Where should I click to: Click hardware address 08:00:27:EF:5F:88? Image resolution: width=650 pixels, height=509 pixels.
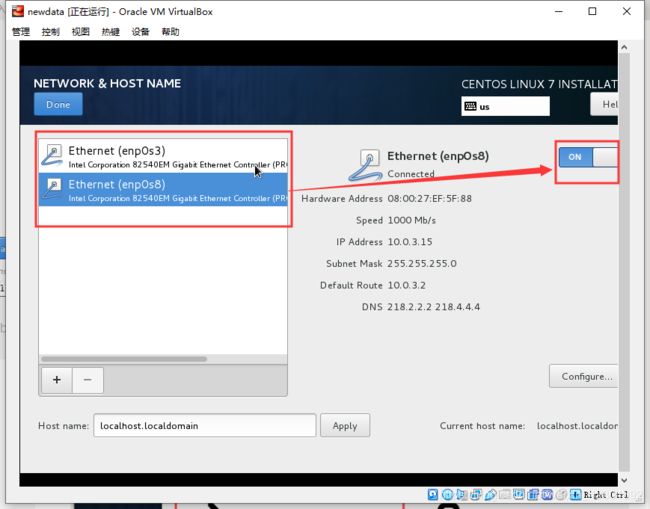point(429,199)
